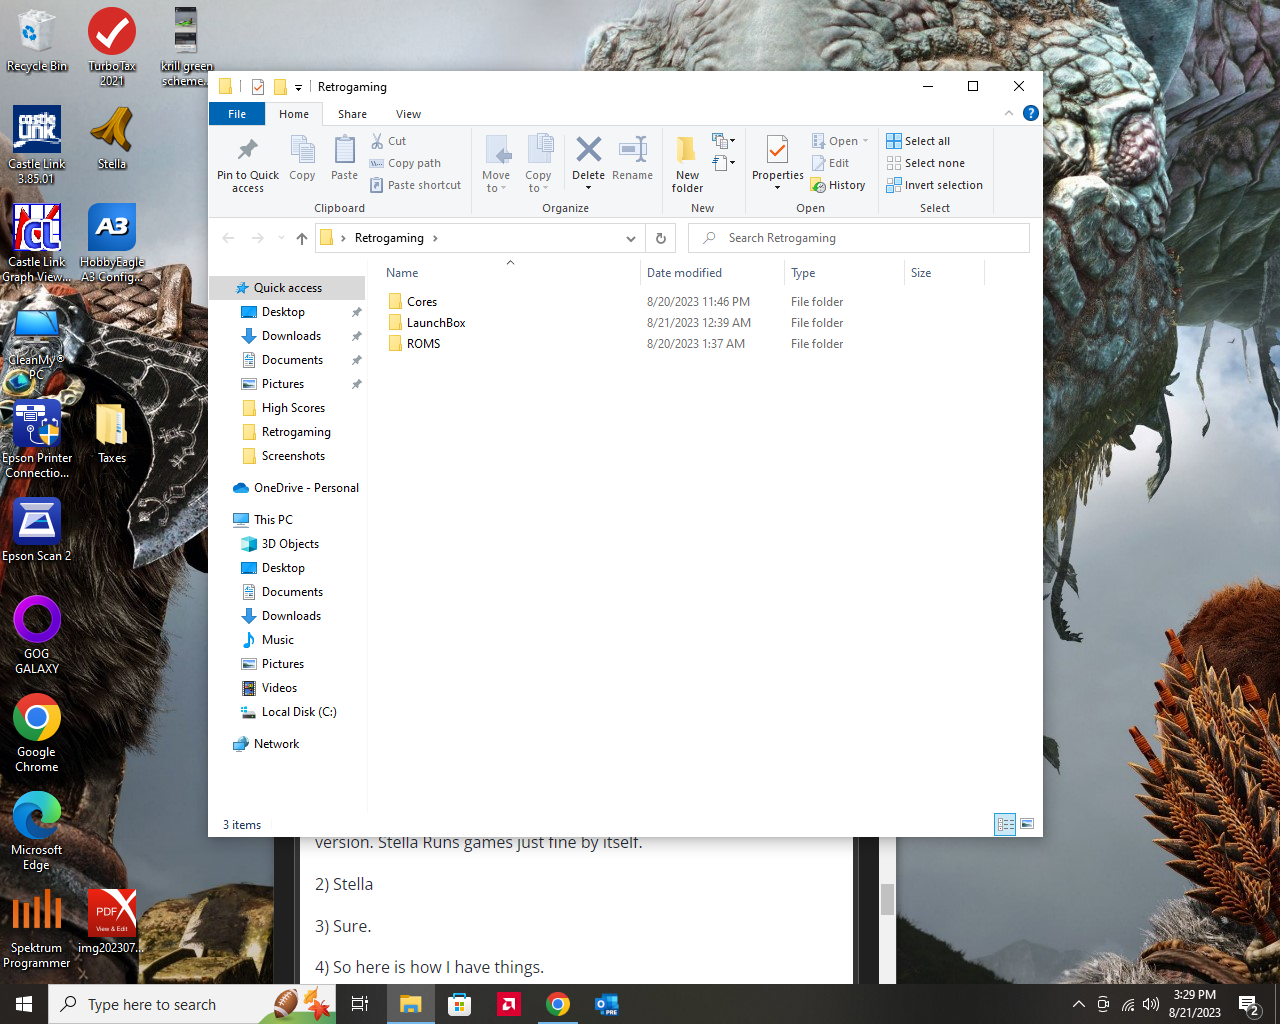The image size is (1280, 1024).
Task: Switch to the View tab
Action: (x=408, y=114)
